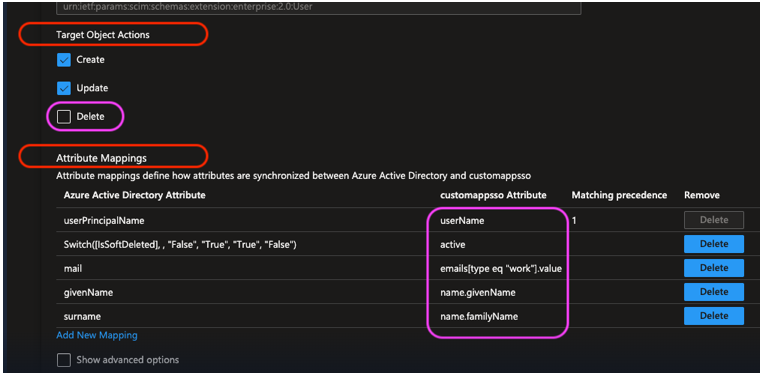Delete the givenName attribute mapping
The width and height of the screenshot is (764, 374).
click(x=714, y=292)
